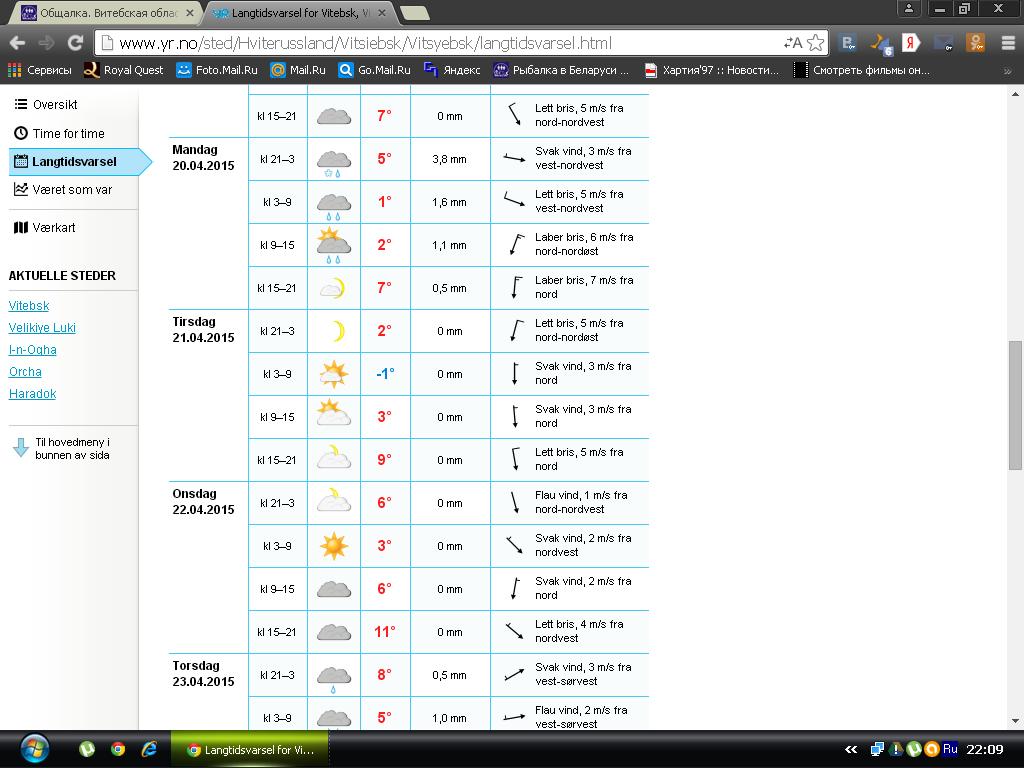Expand the bookmarks bar overflow chevron
This screenshot has height=768, width=1024.
point(1008,71)
